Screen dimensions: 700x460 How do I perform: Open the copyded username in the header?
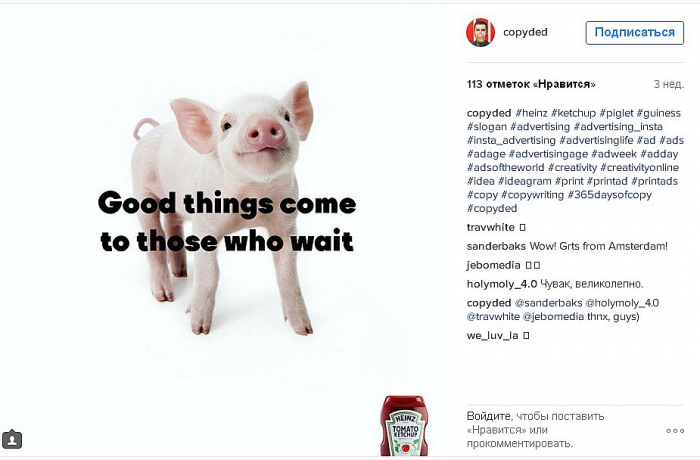coord(525,32)
